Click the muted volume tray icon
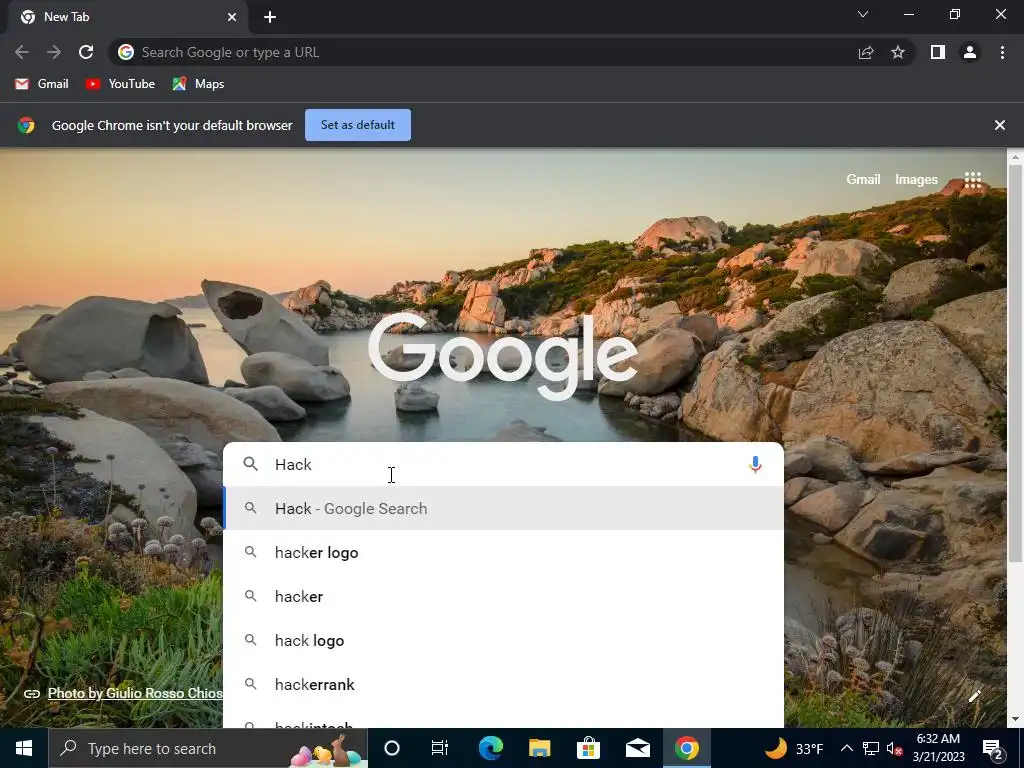This screenshot has width=1024, height=768. [x=894, y=748]
